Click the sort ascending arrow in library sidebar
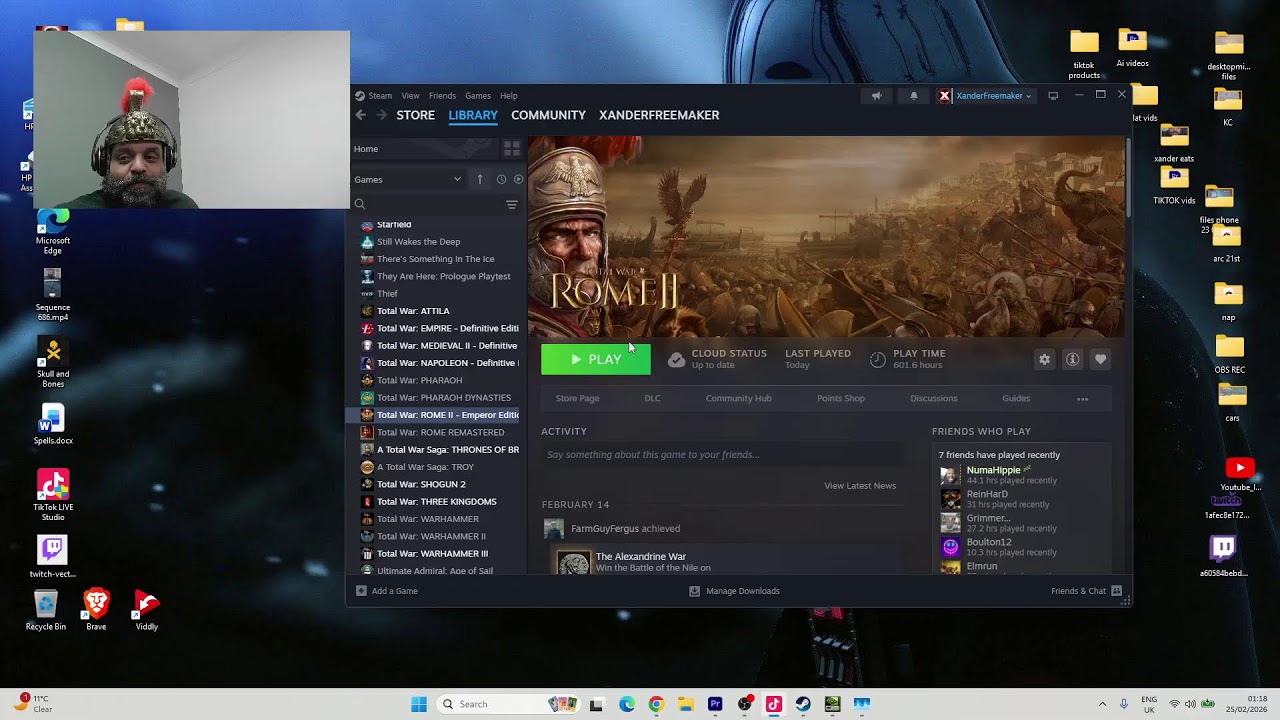 (479, 179)
